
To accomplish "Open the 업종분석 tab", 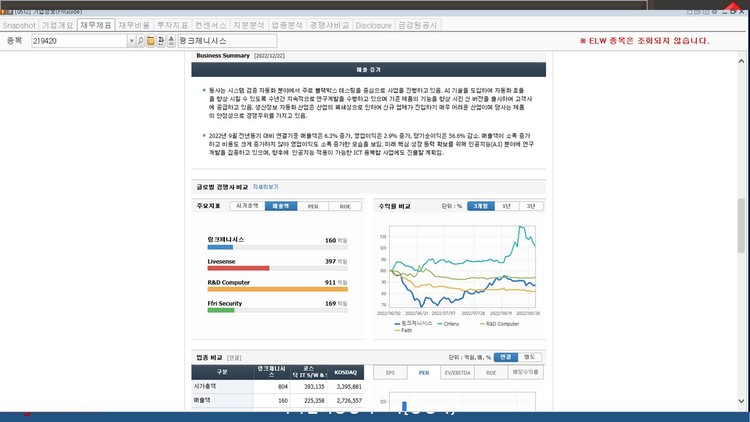I will point(287,25).
